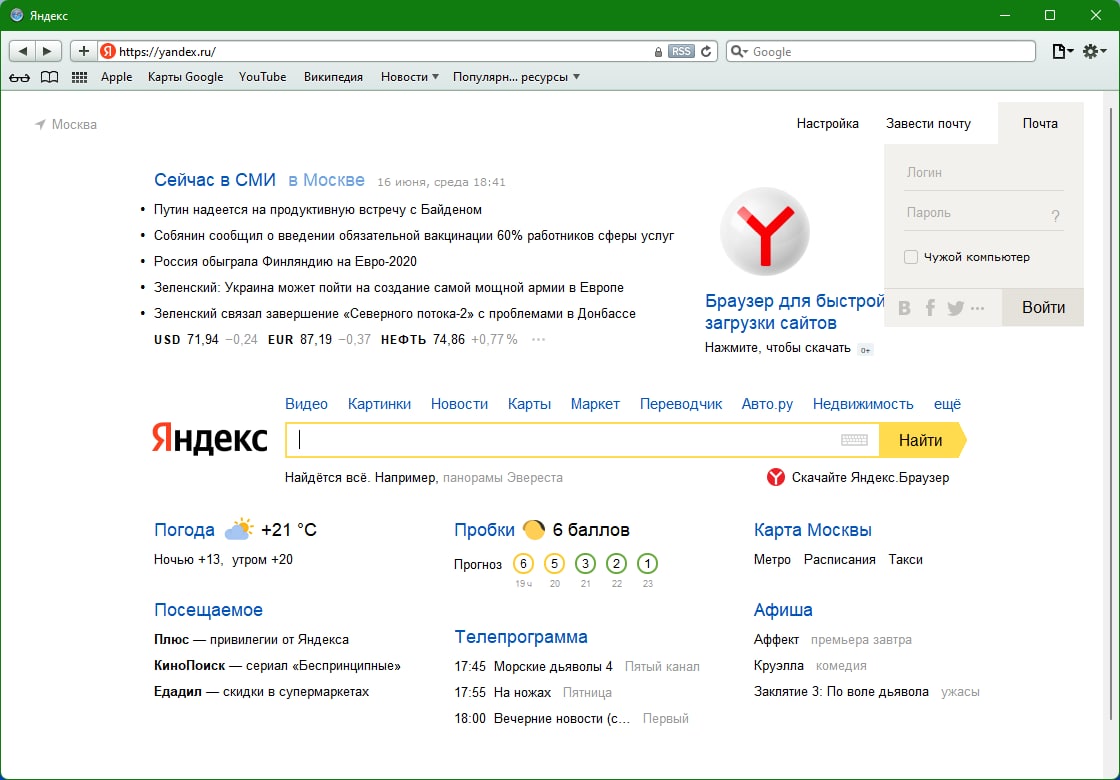
Task: Open the Википедия bookmark
Action: [333, 77]
